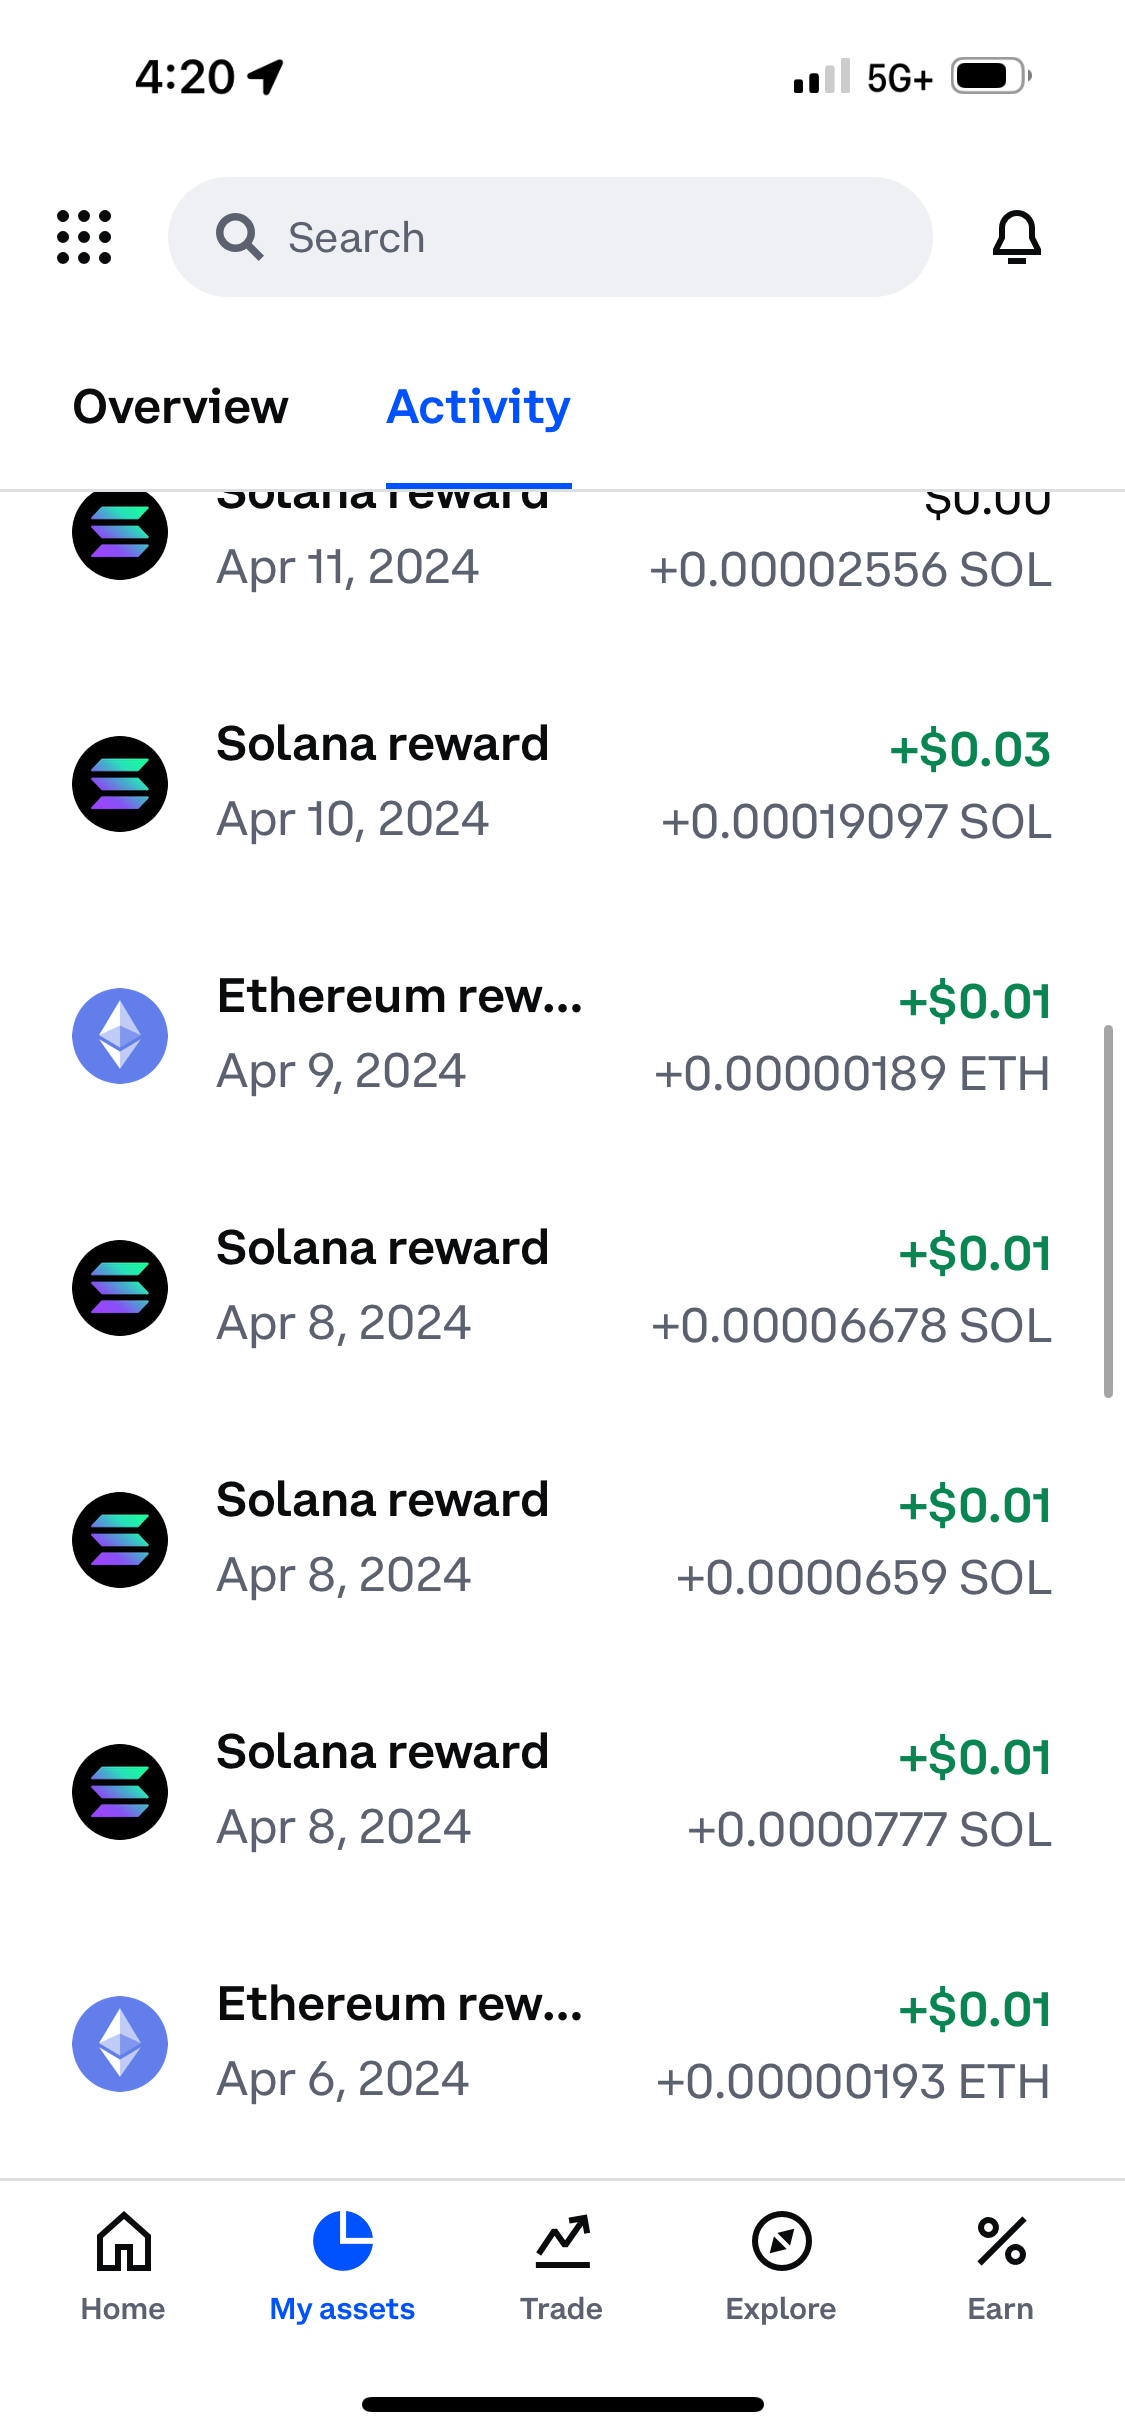
Task: Select the Activity tab
Action: [478, 407]
